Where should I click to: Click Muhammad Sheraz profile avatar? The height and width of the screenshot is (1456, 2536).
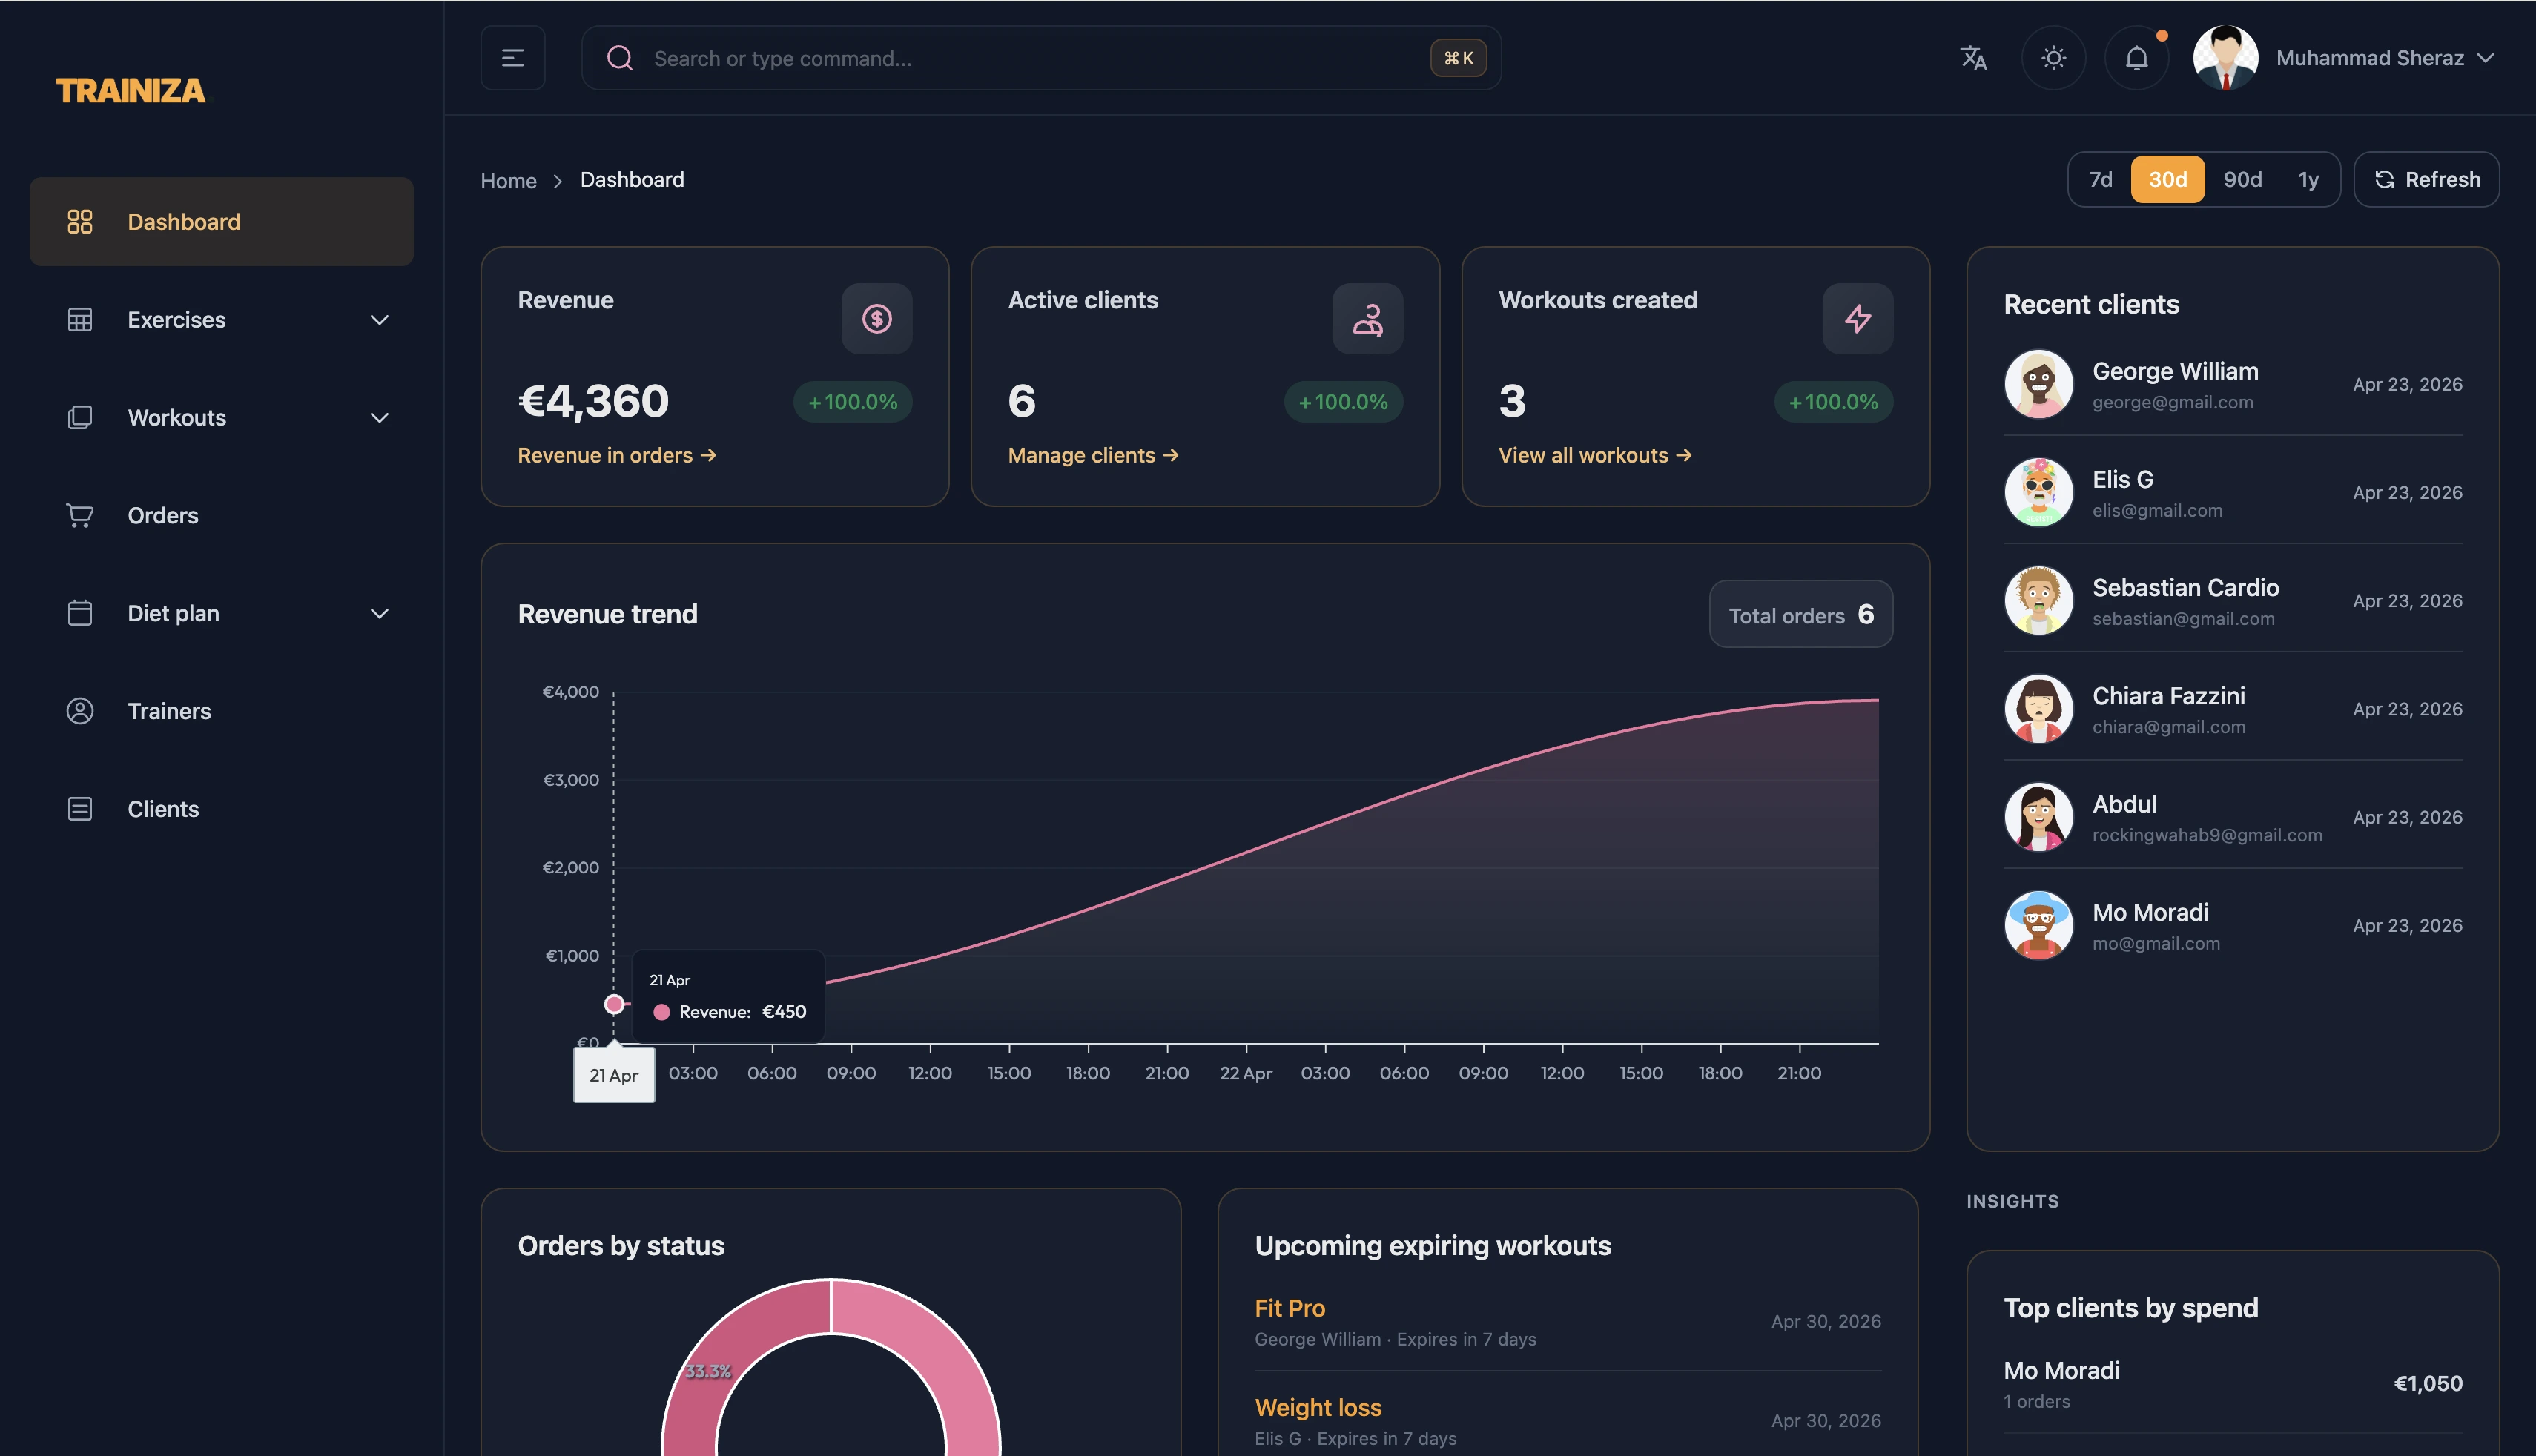click(x=2225, y=58)
